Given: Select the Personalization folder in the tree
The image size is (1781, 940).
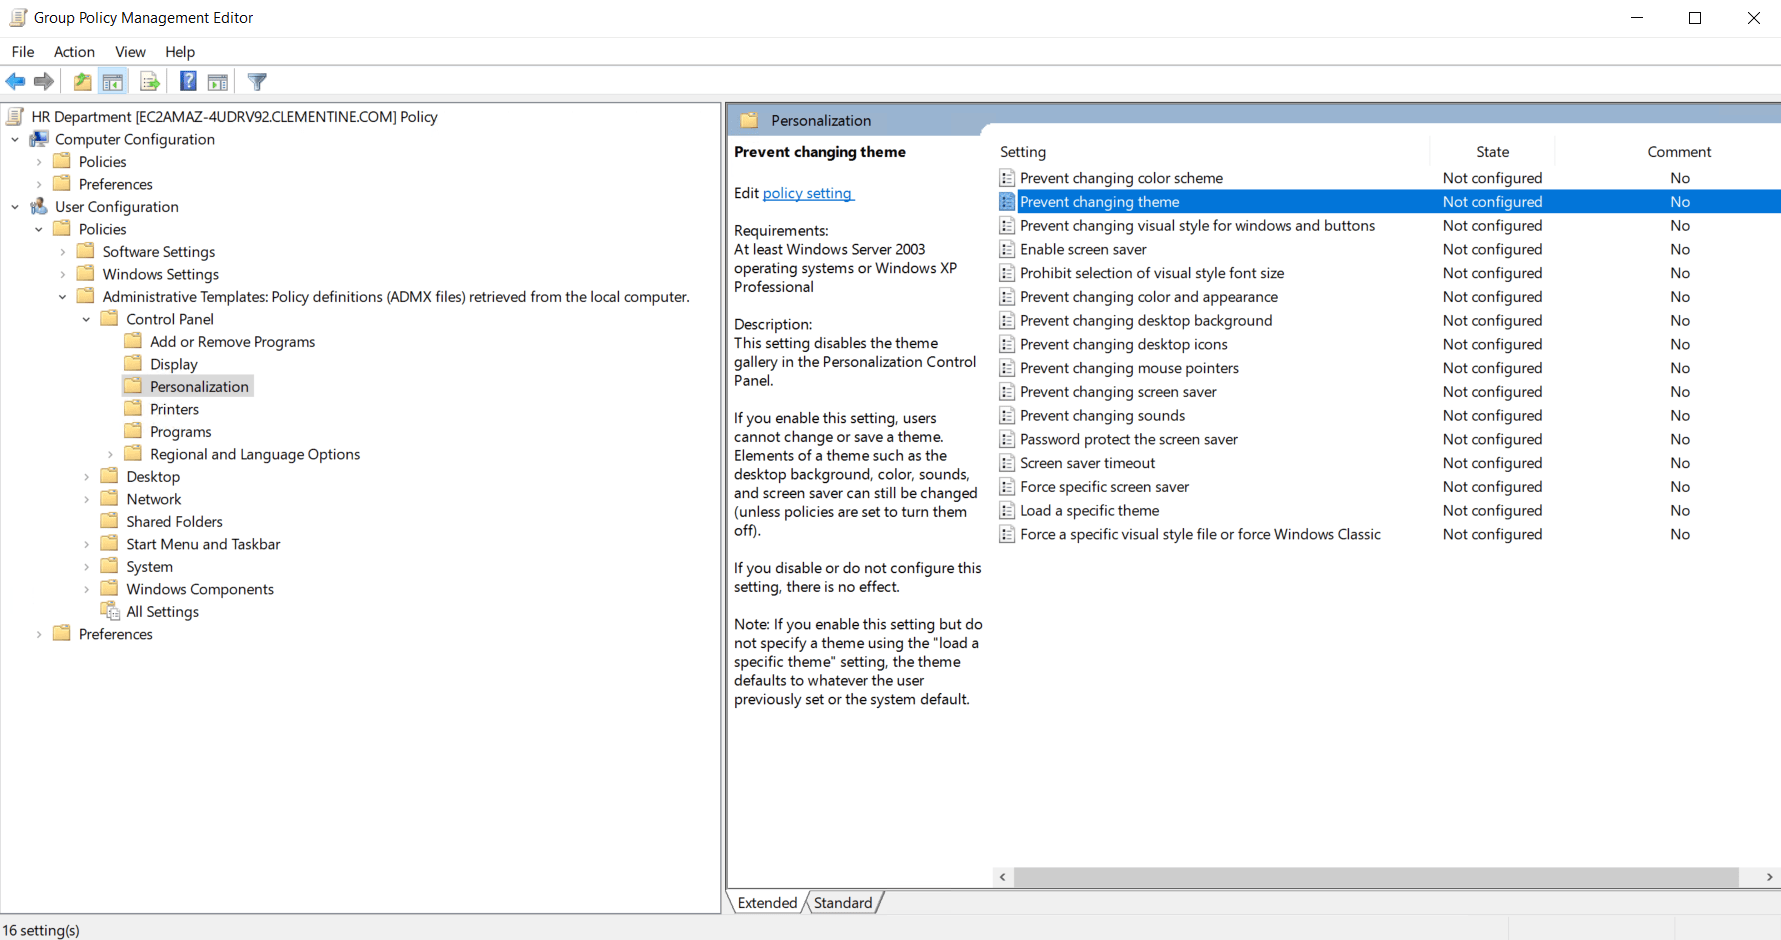Looking at the screenshot, I should 199,385.
